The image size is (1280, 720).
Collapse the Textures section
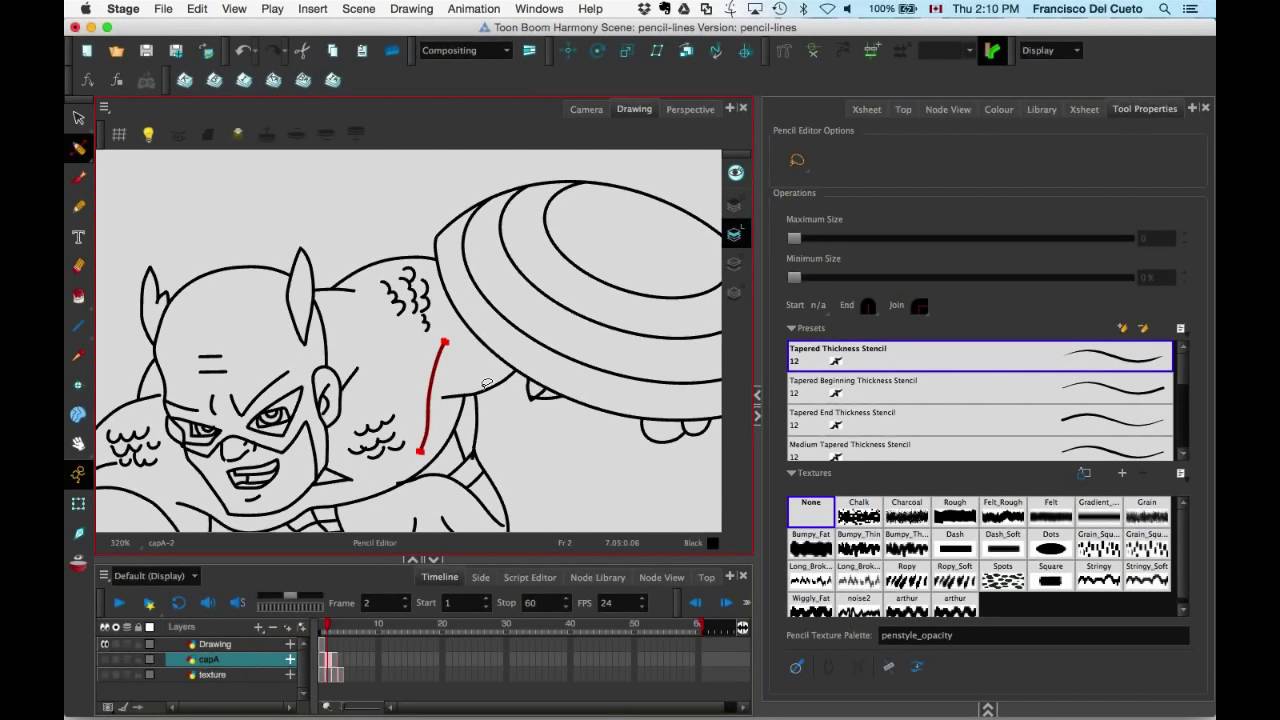point(791,473)
